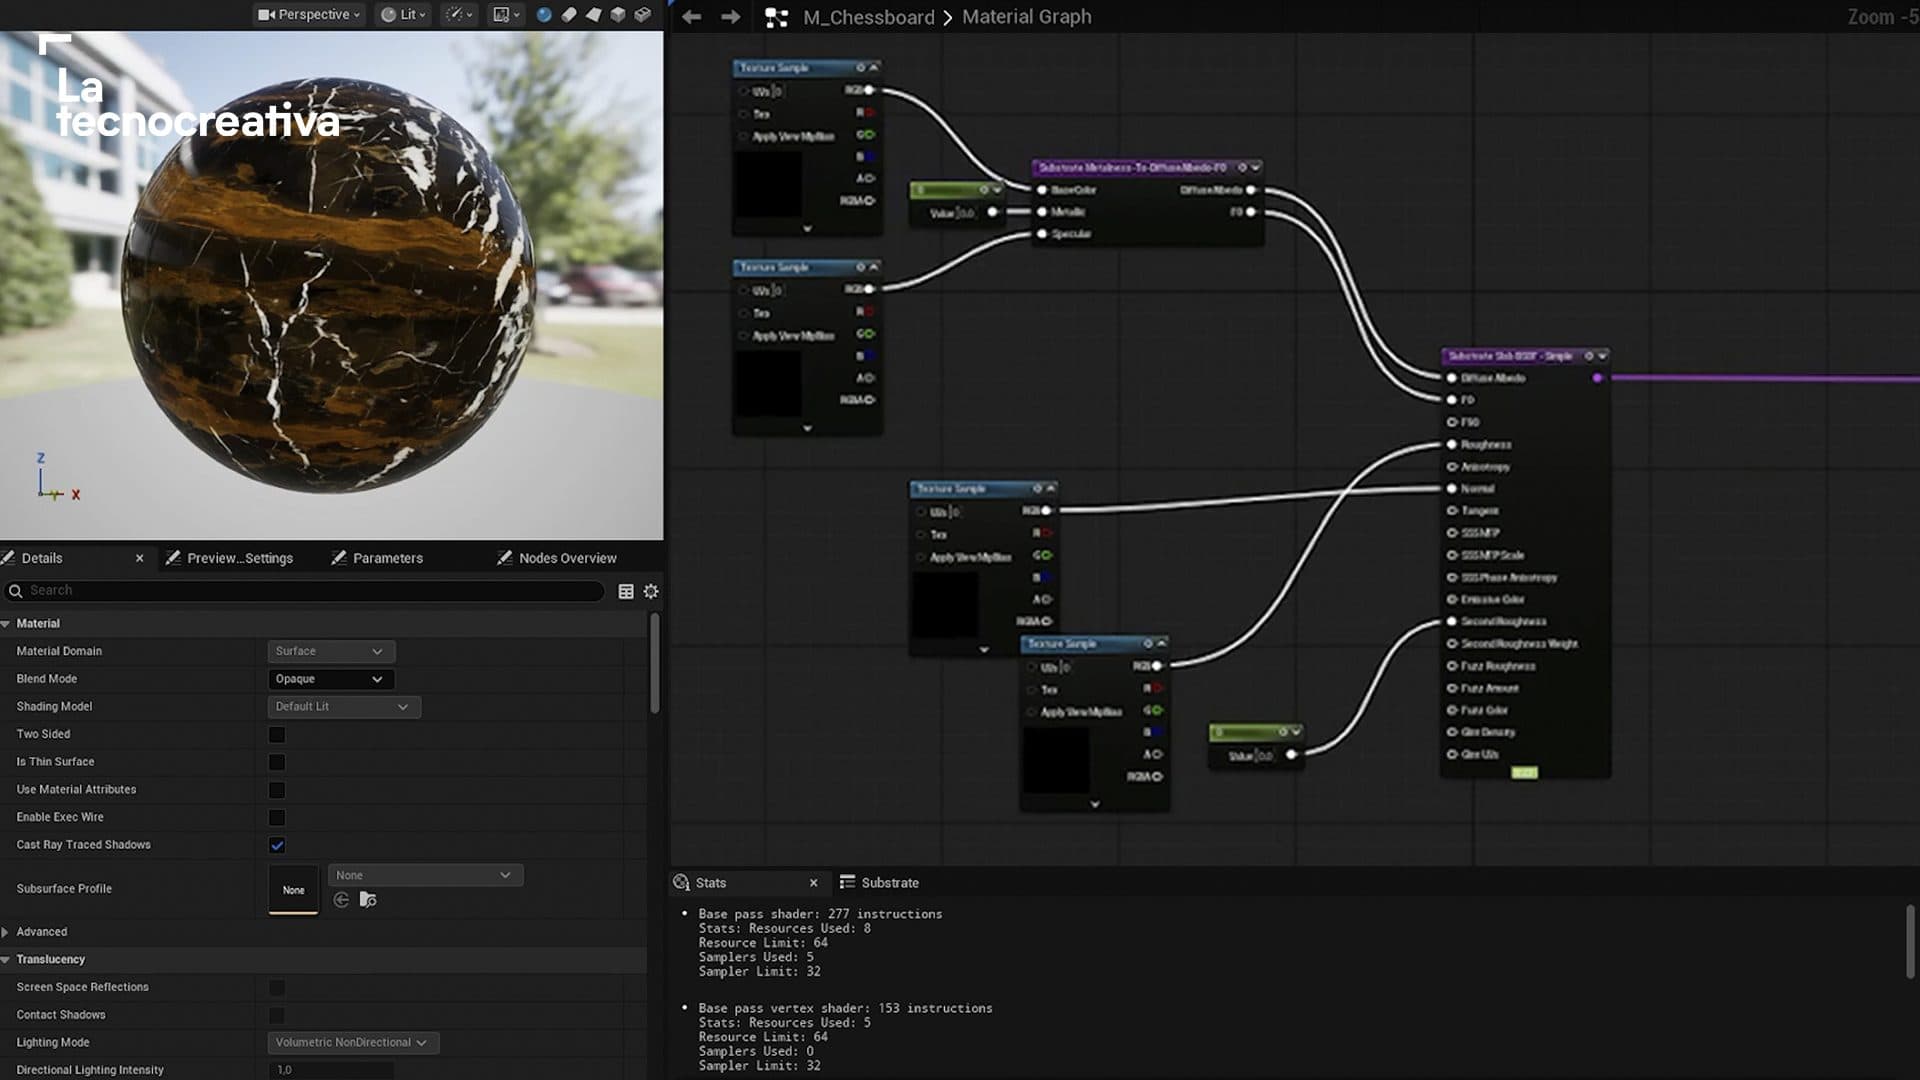
Task: Browse to Subsurface Profile asset in Content Browser
Action: pyautogui.click(x=368, y=900)
